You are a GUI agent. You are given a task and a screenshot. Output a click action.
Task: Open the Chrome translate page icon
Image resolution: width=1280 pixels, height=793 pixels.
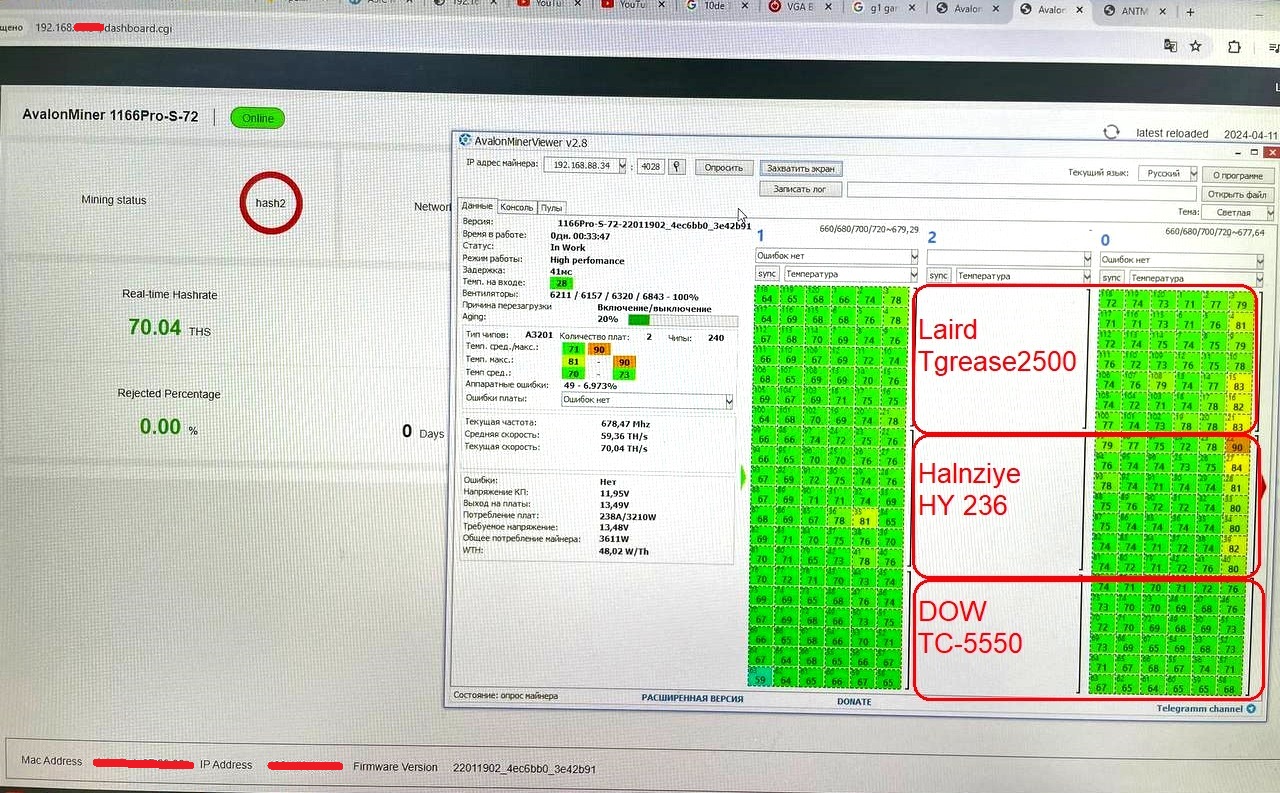pyautogui.click(x=1169, y=46)
